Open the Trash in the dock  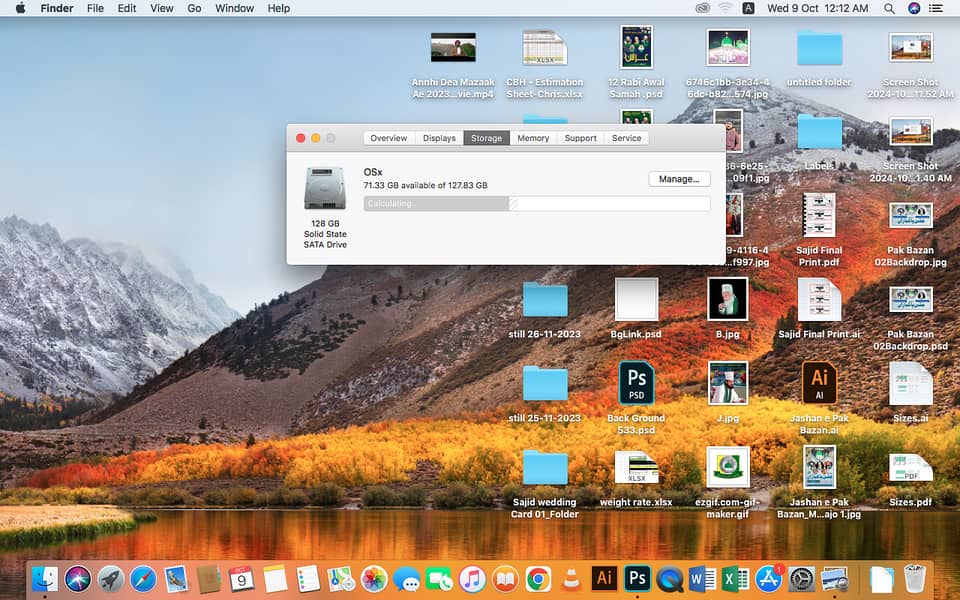click(914, 578)
